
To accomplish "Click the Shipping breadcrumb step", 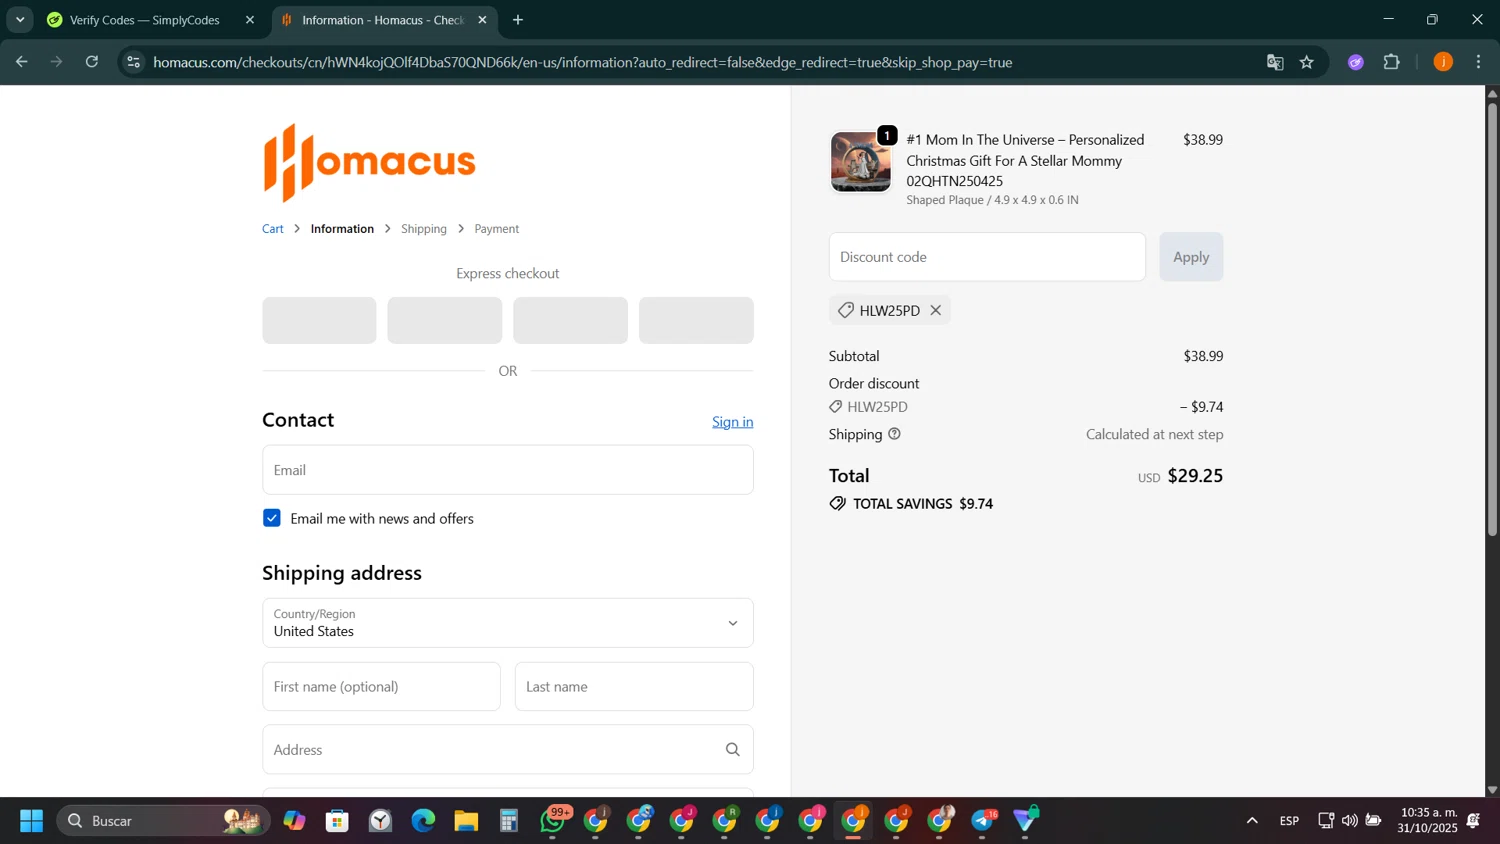I will point(424,229).
